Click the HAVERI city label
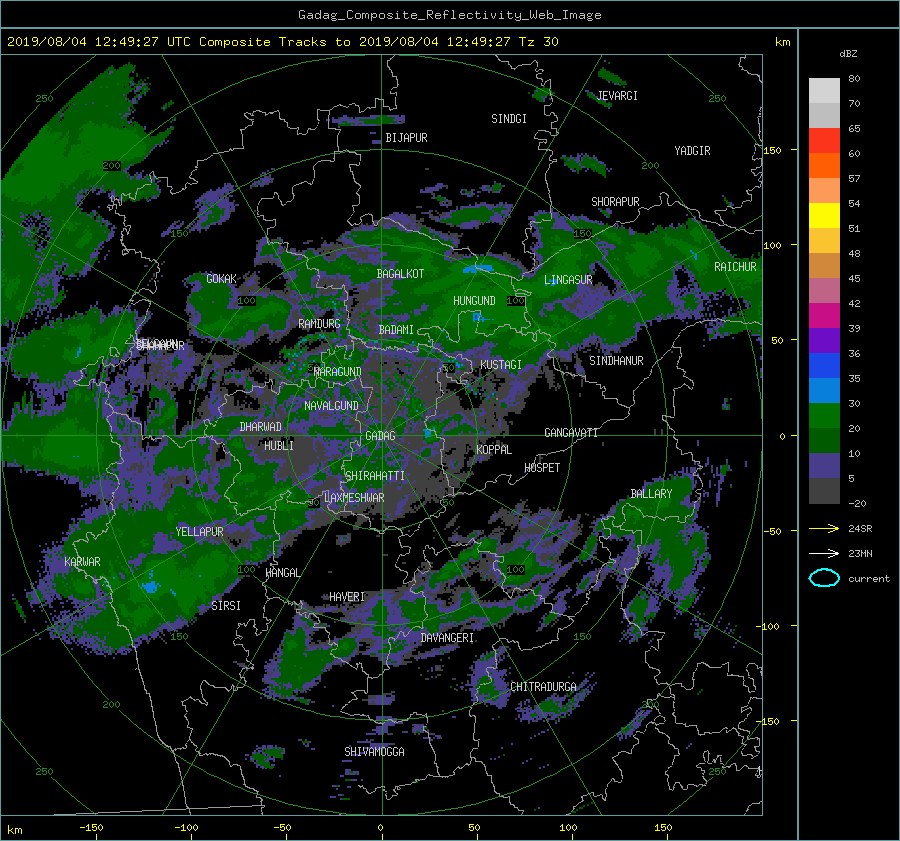The image size is (900, 841). (347, 598)
